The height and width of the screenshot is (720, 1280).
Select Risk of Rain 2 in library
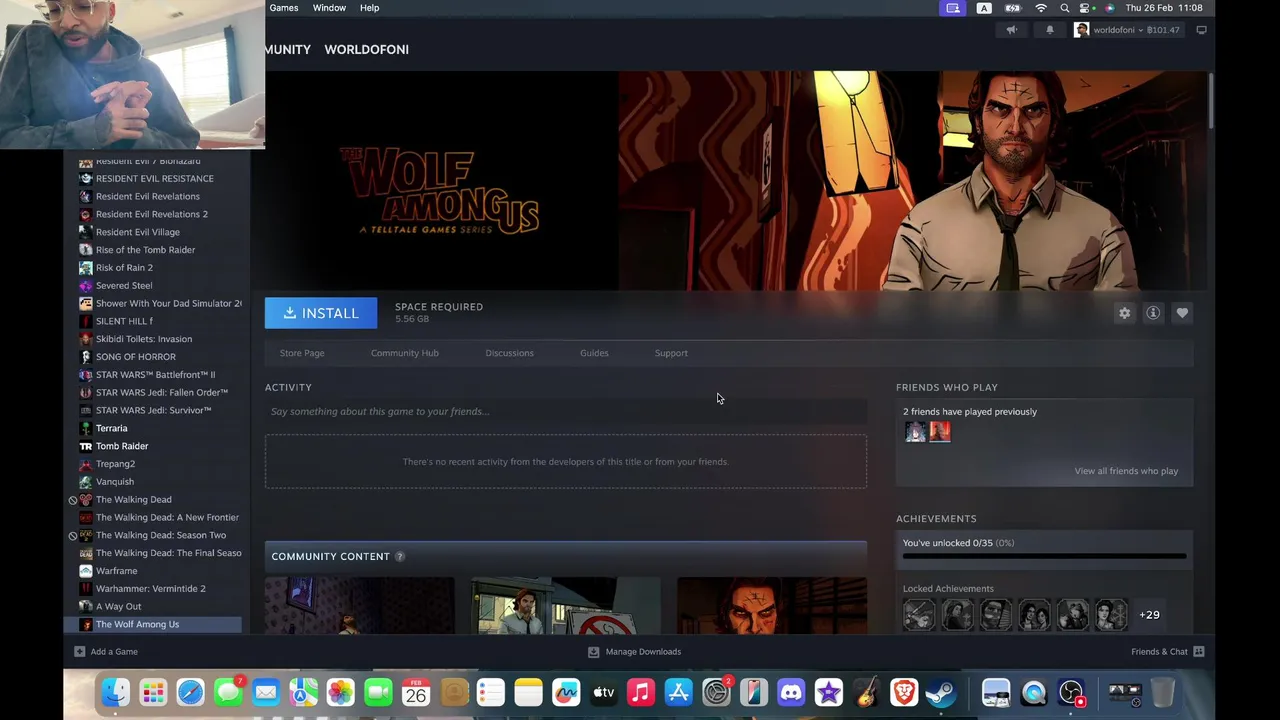click(x=124, y=268)
